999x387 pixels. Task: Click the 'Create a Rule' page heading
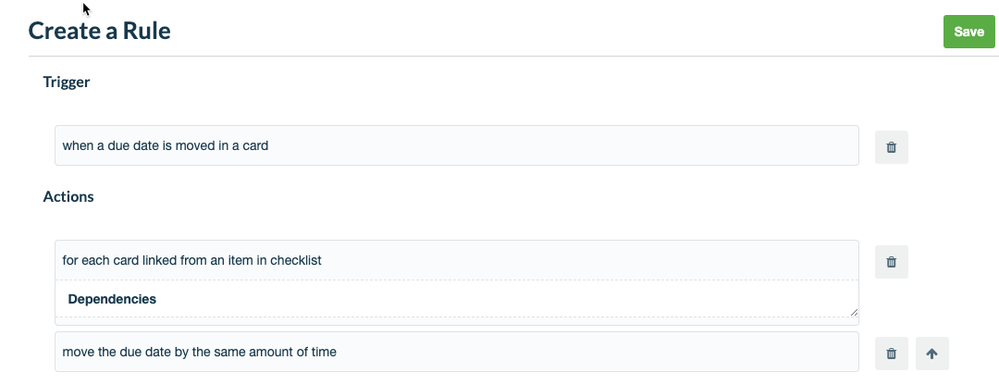(x=99, y=31)
